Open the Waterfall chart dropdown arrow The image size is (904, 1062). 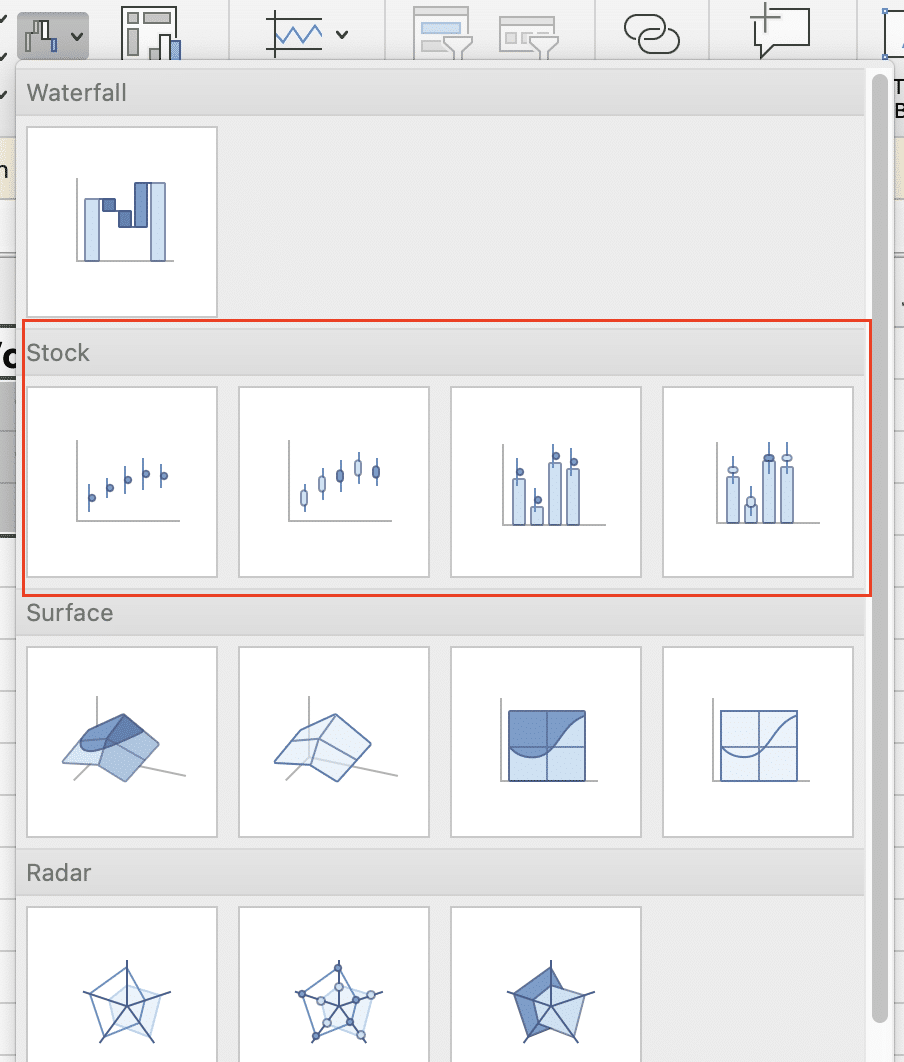tap(77, 36)
